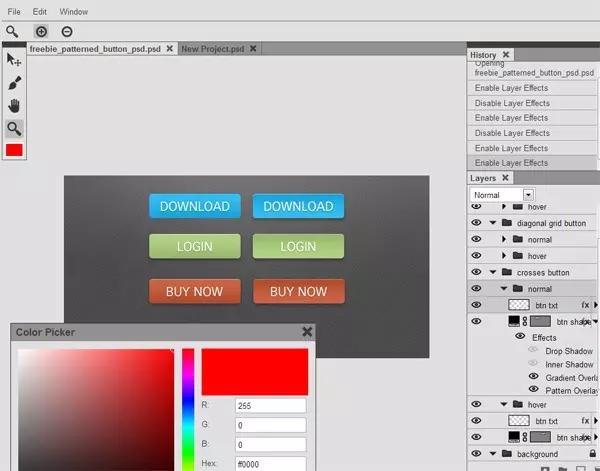Select first Disable Layer Effects history entry
600x471 pixels.
tap(532, 103)
